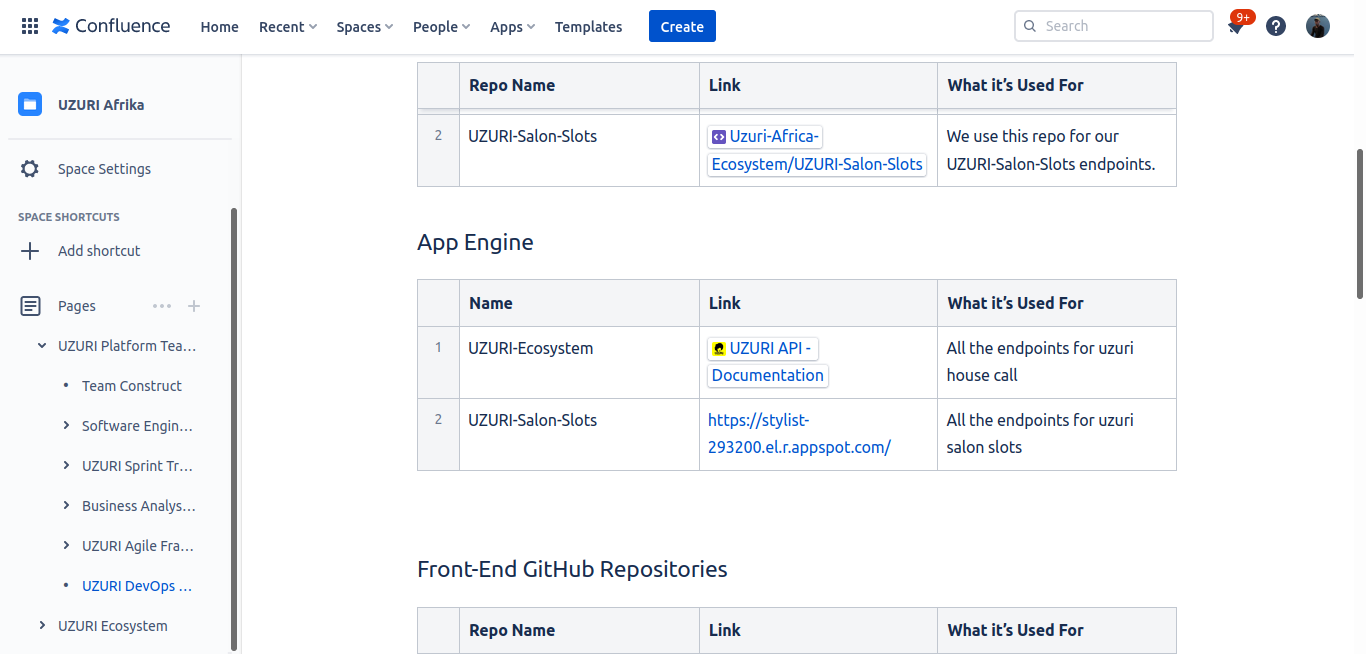This screenshot has height=654, width=1366.
Task: Click the help question mark icon
Action: [x=1275, y=25]
